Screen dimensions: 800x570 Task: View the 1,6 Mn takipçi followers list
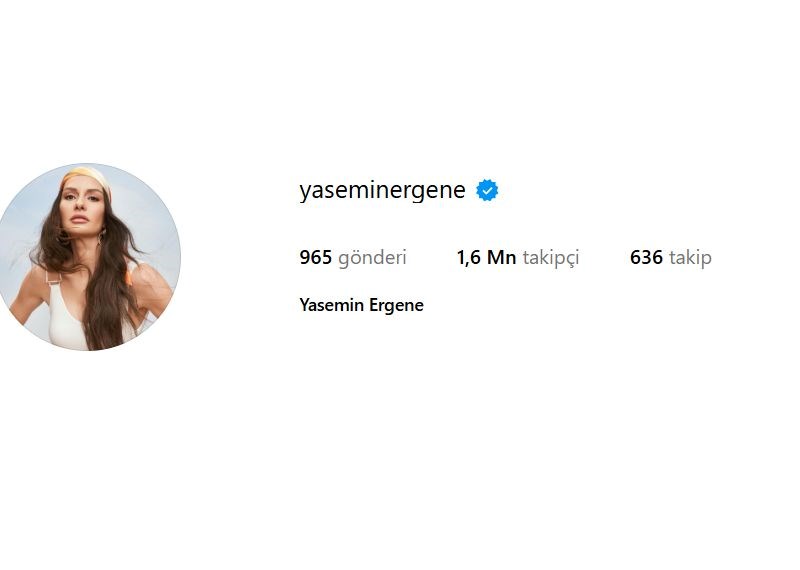pos(518,258)
